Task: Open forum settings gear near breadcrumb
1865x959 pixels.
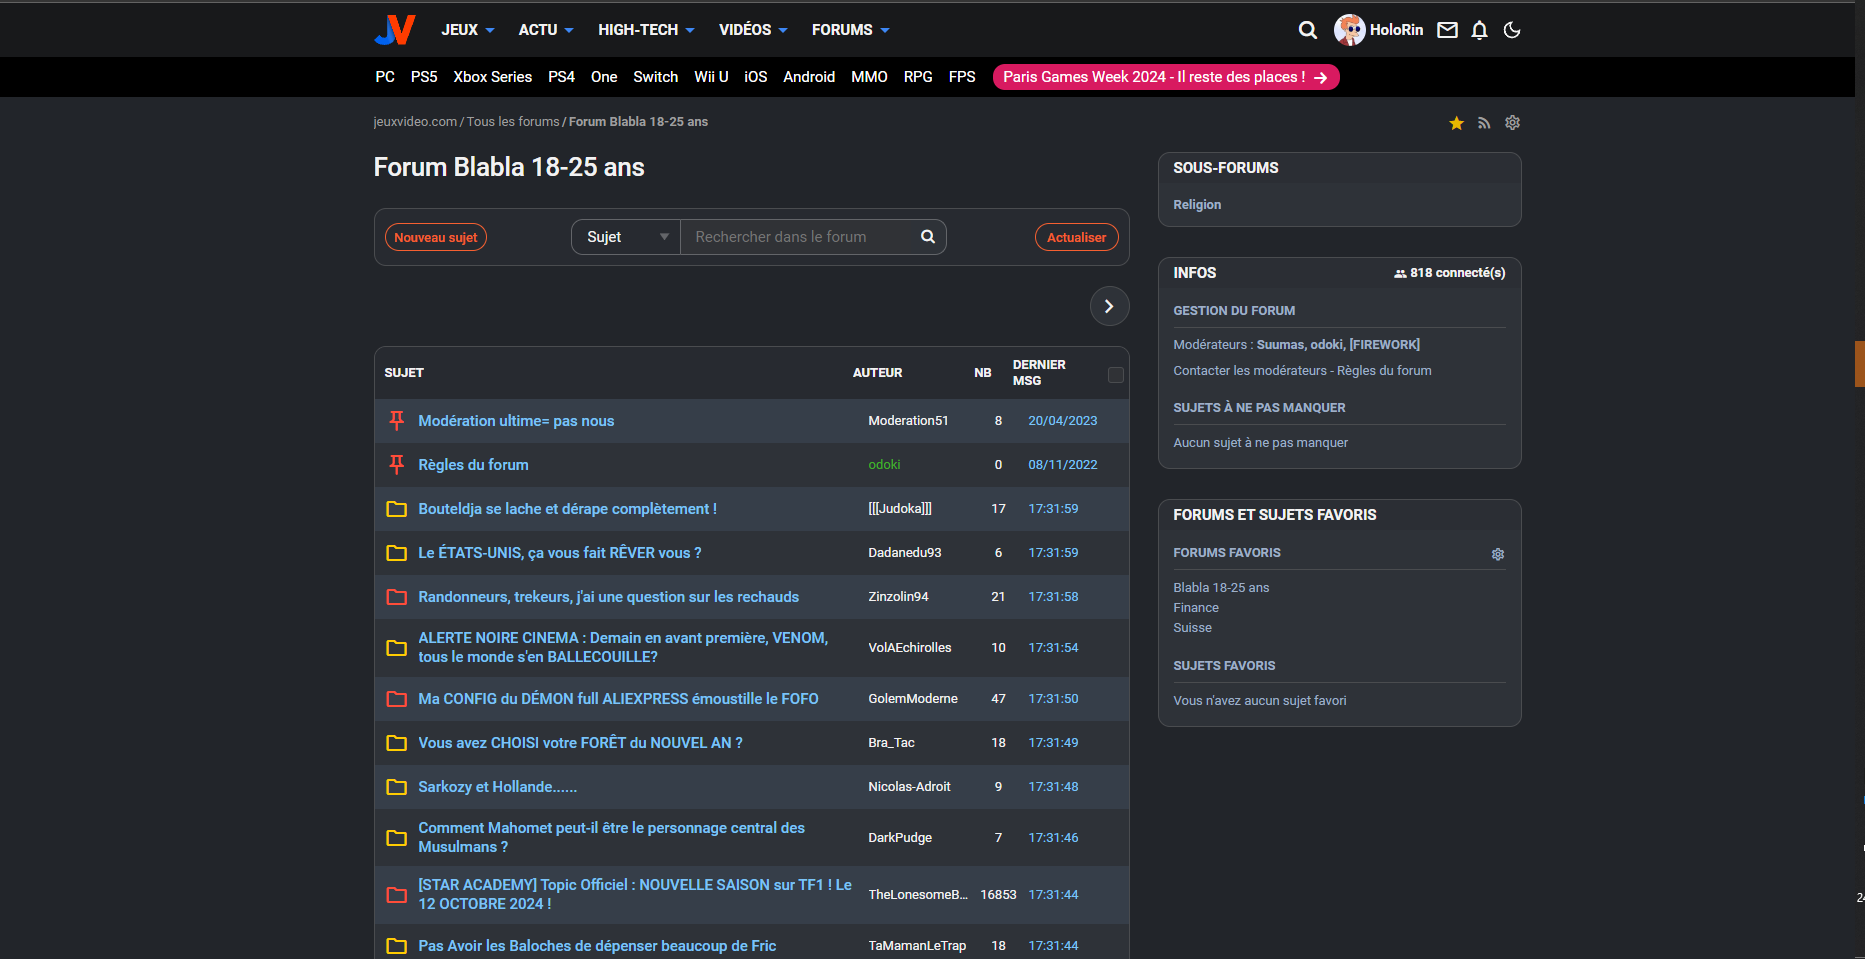Action: pos(1512,123)
